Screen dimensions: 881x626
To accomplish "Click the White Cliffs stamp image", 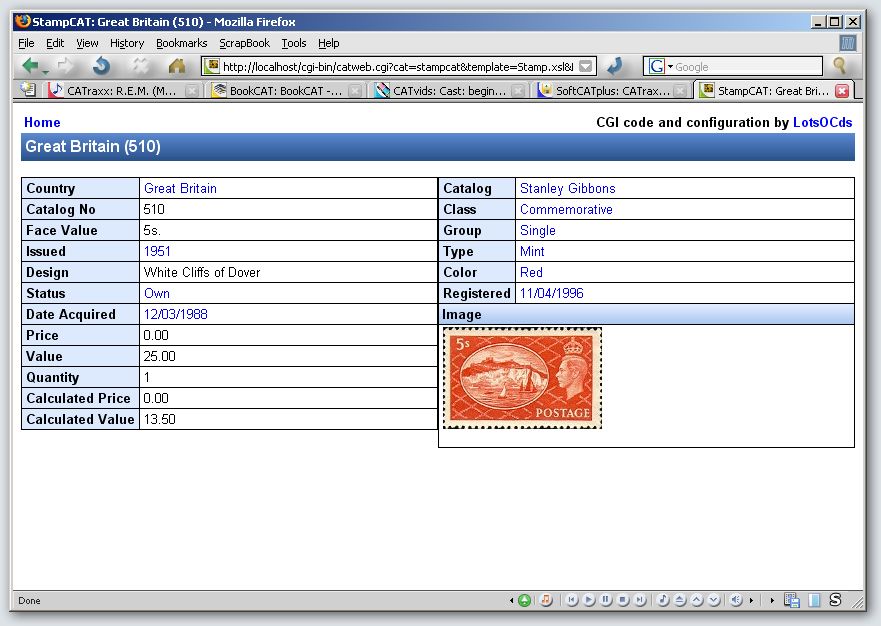I will [522, 378].
